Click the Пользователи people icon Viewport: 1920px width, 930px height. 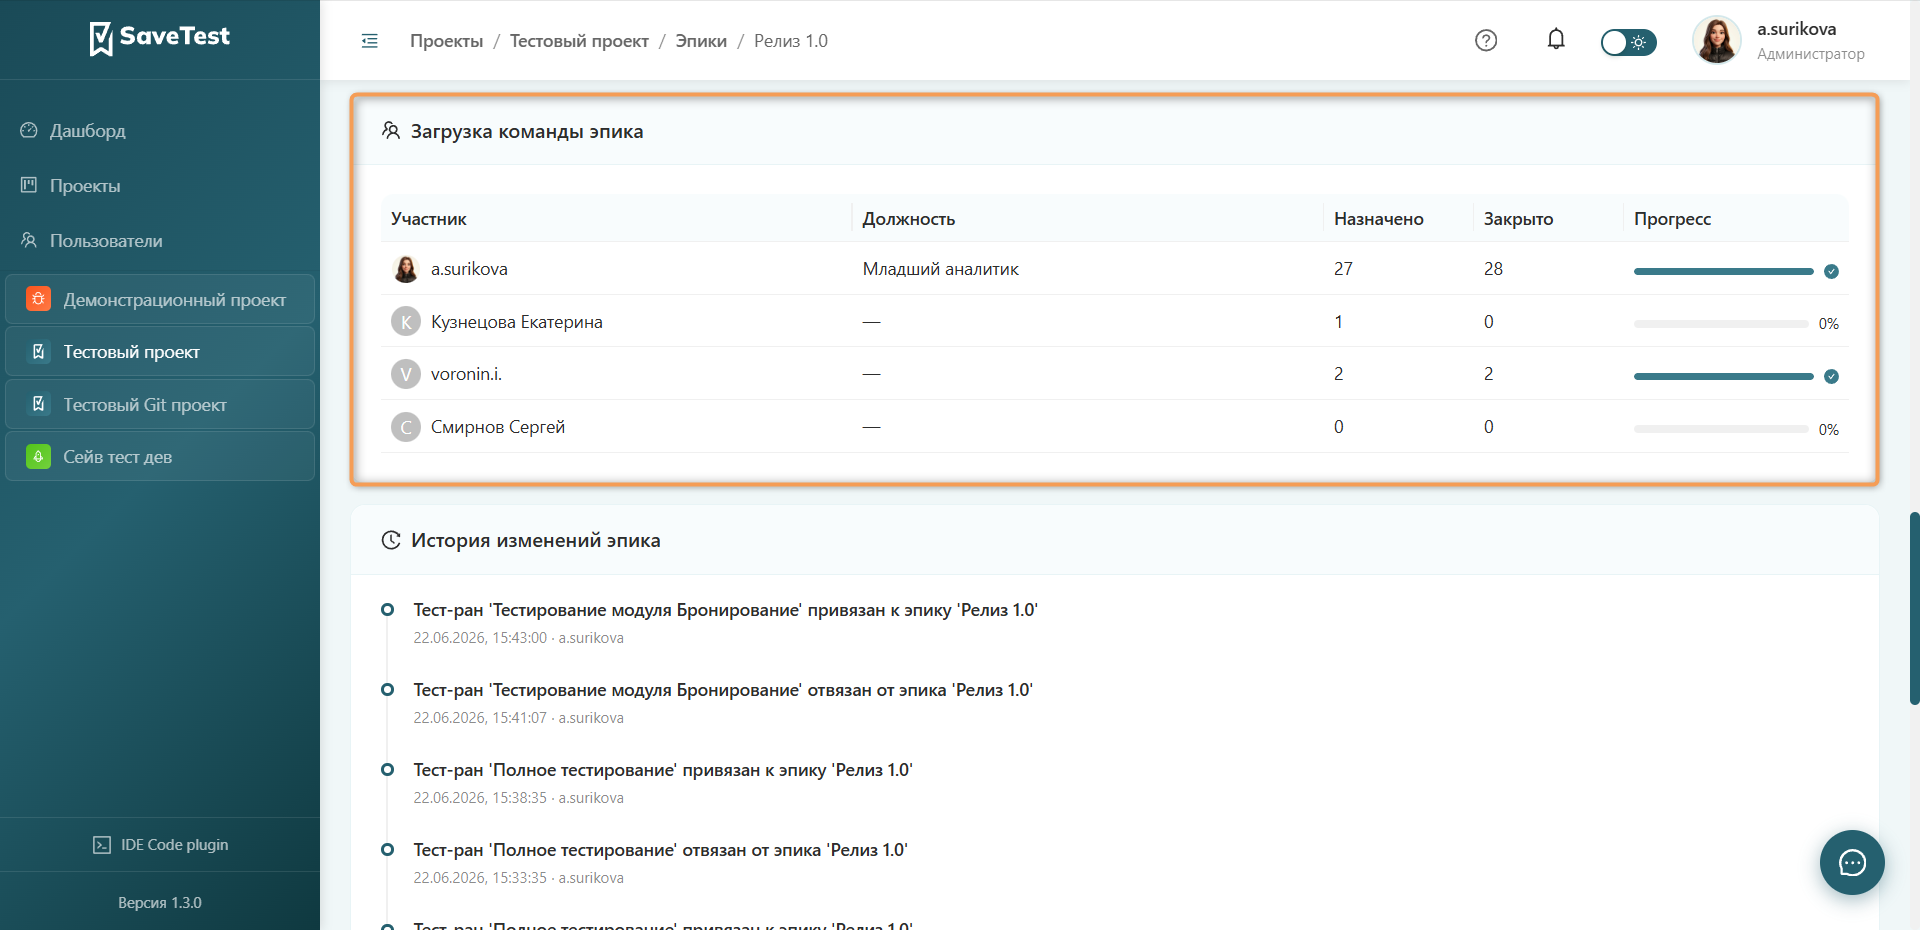pyautogui.click(x=29, y=240)
